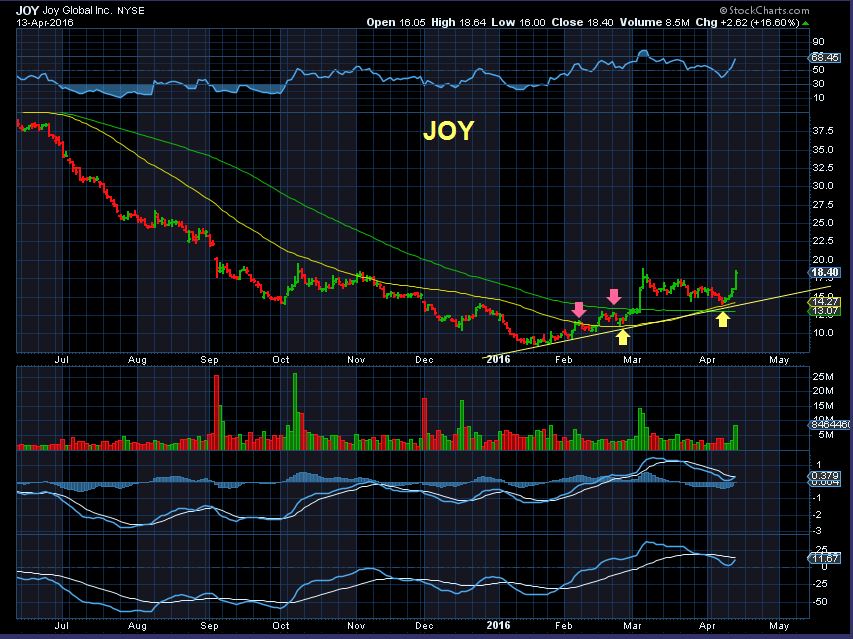Screen dimensions: 853x639
Task: Click the 0.379 MACD value tag
Action: pyautogui.click(x=825, y=476)
